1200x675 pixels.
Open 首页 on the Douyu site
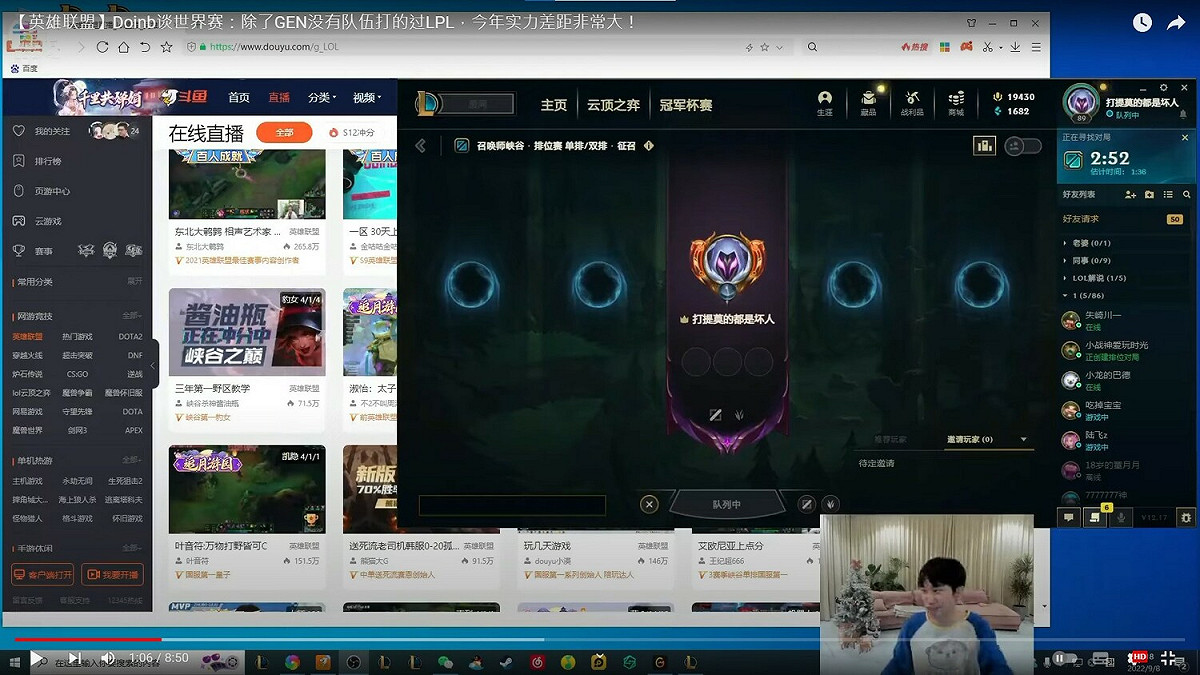point(239,97)
